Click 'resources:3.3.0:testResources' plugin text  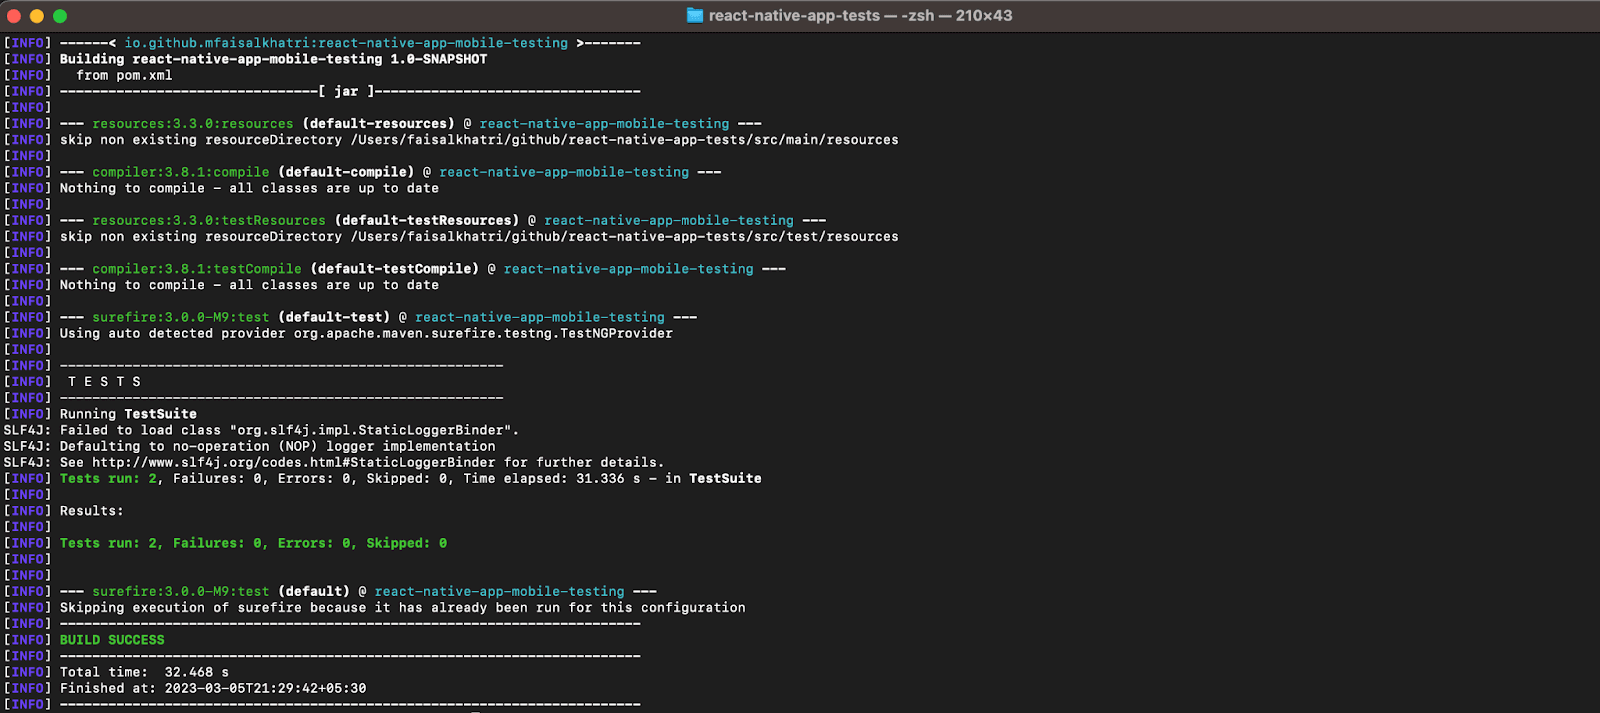pyautogui.click(x=208, y=220)
